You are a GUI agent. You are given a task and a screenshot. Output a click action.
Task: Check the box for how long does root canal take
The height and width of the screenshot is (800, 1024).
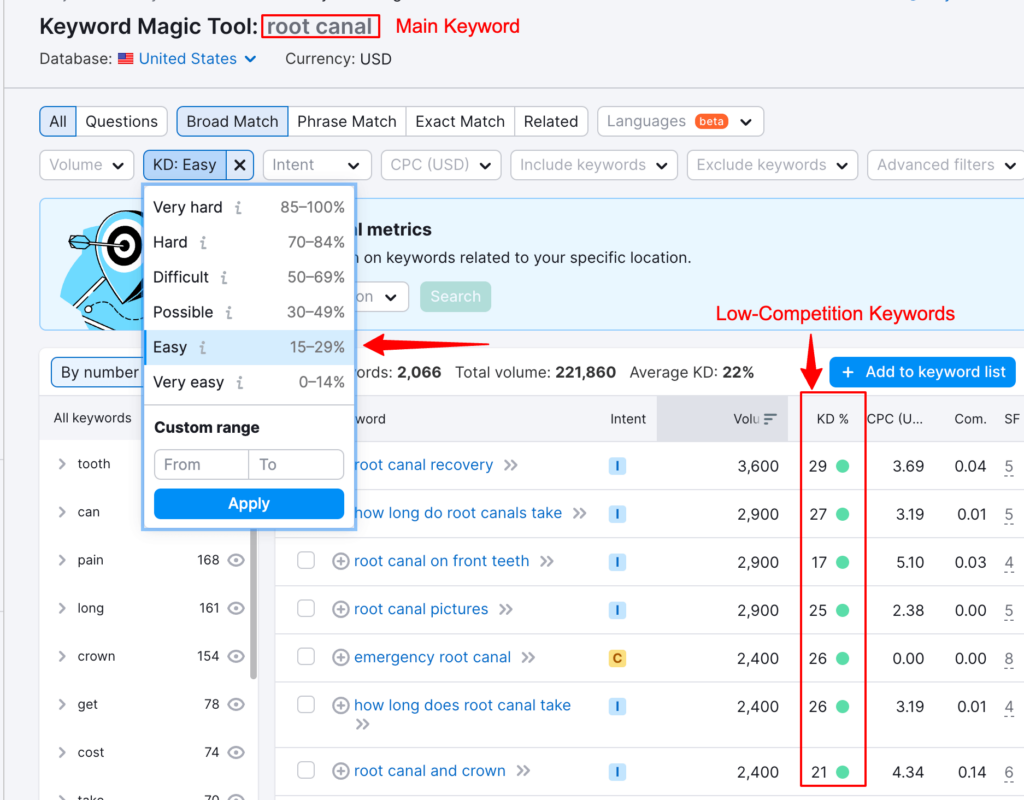pyautogui.click(x=306, y=705)
